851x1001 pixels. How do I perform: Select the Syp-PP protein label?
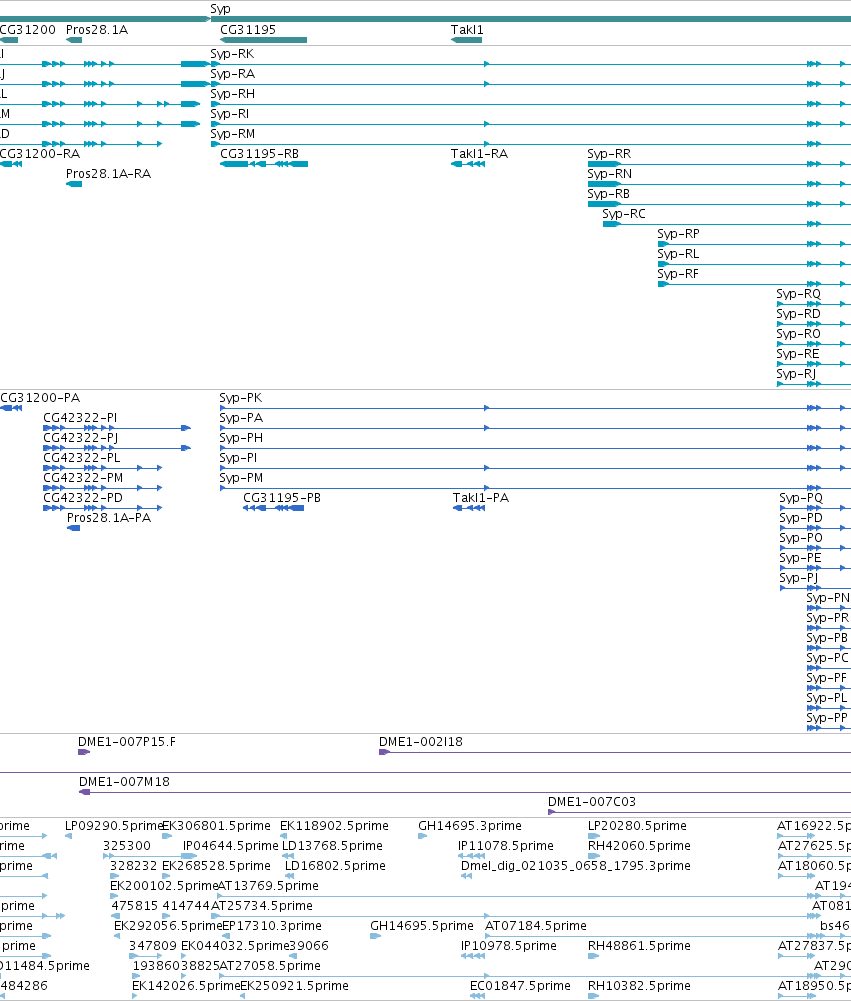tap(827, 718)
